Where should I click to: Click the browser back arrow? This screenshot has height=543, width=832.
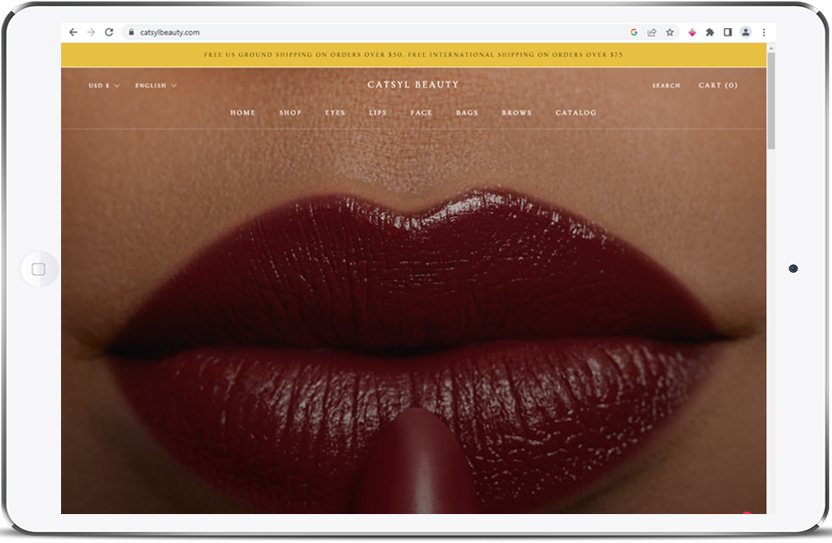(73, 32)
